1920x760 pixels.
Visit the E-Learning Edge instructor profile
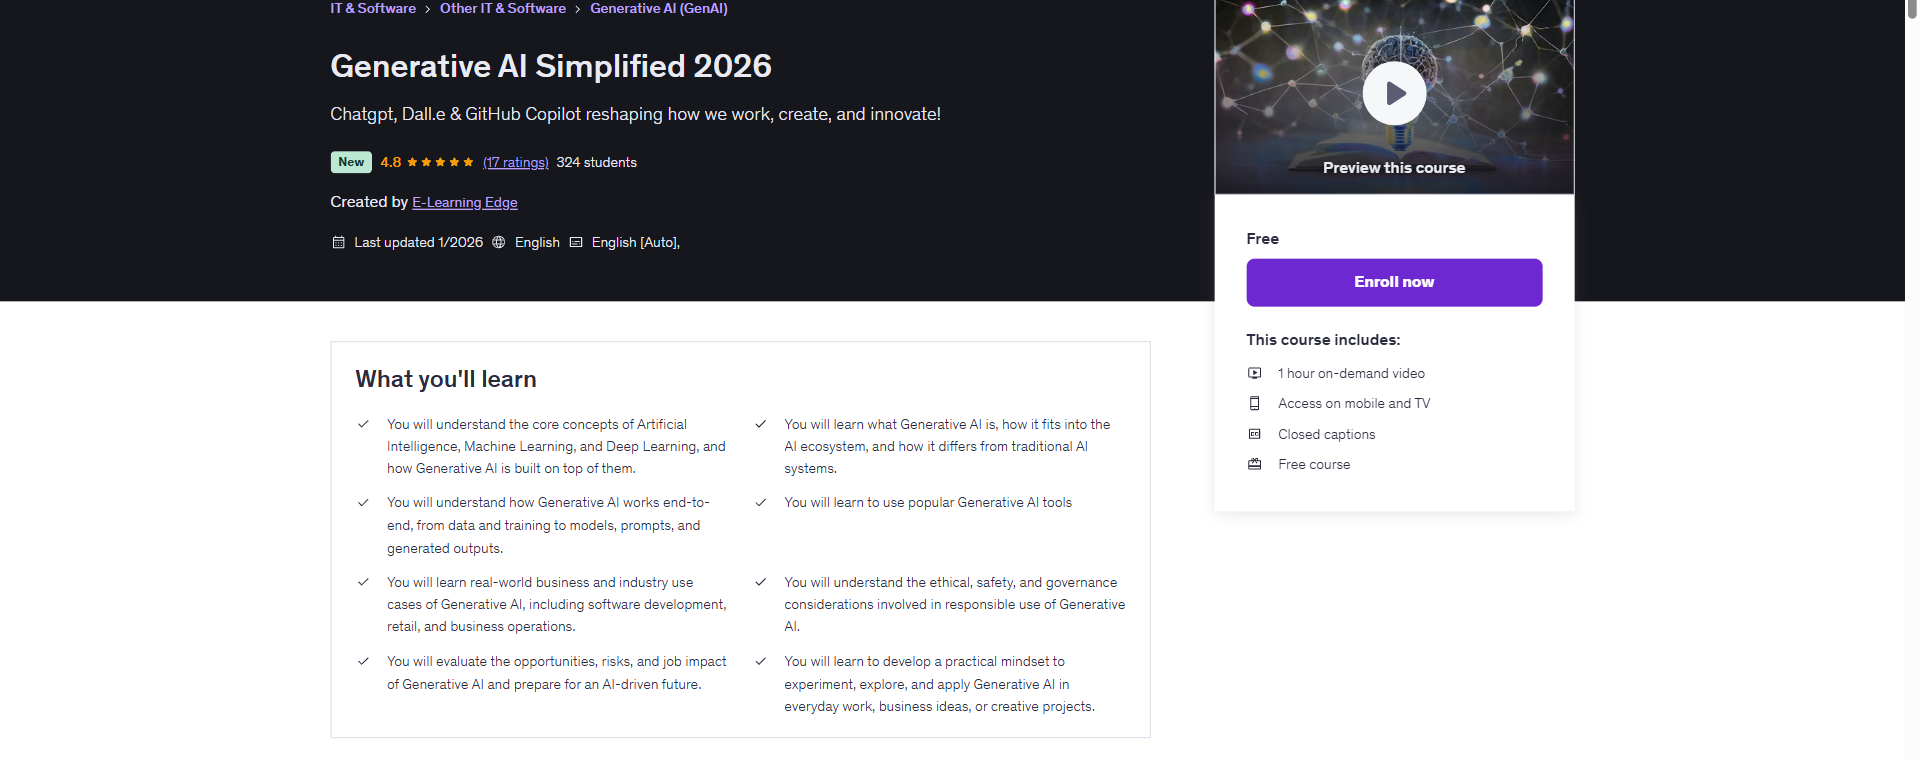coord(463,202)
